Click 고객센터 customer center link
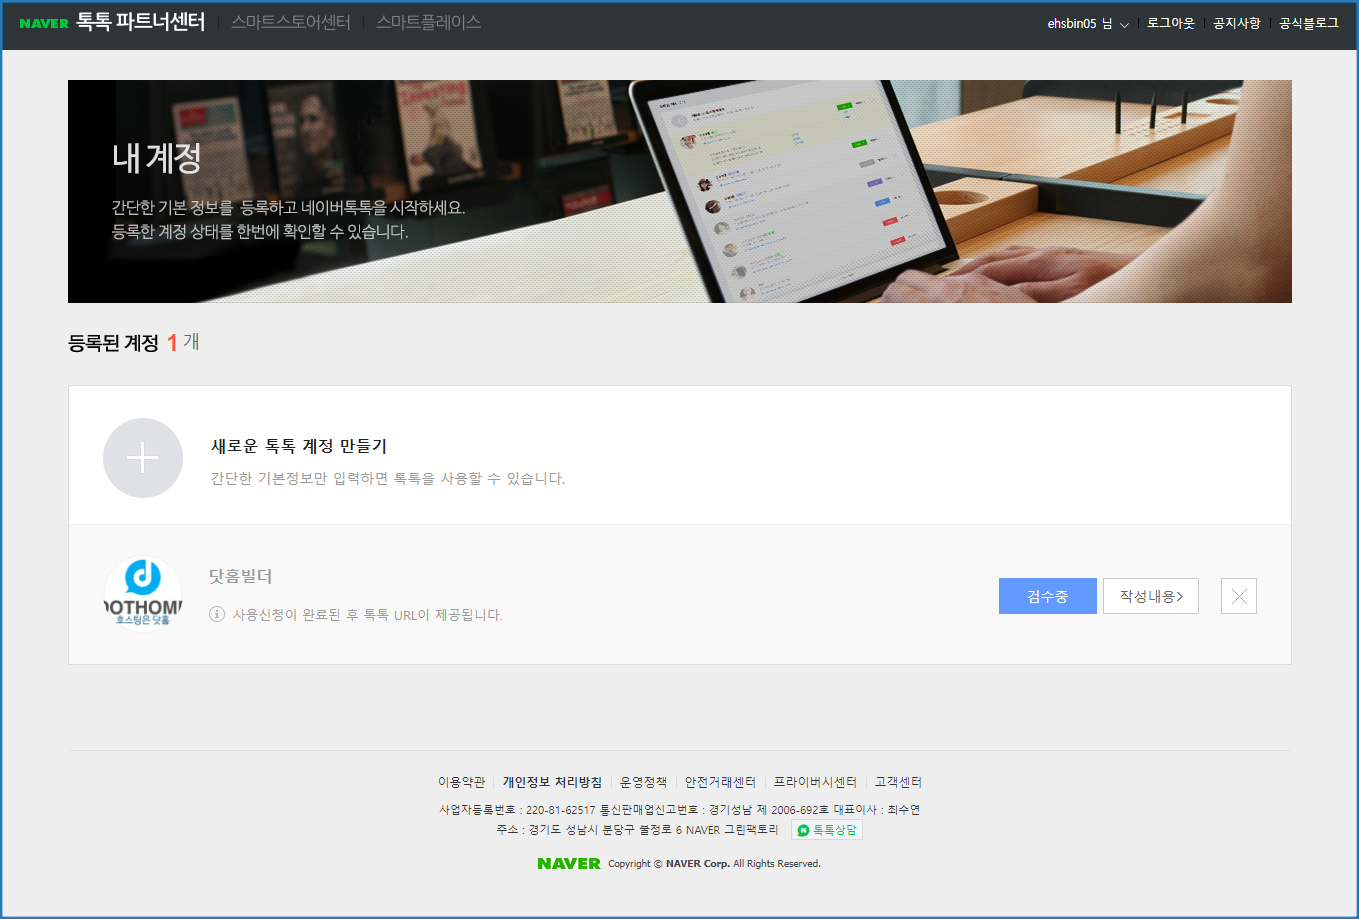The height and width of the screenshot is (919, 1359). tap(898, 782)
